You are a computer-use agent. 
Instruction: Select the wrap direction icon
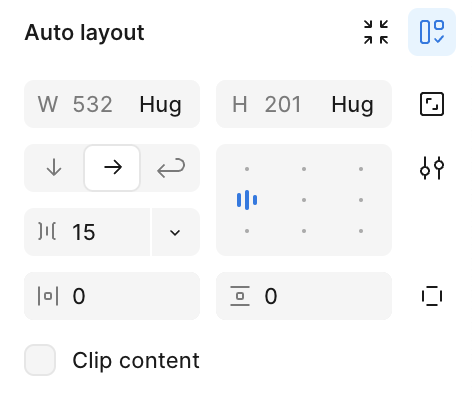[171, 168]
